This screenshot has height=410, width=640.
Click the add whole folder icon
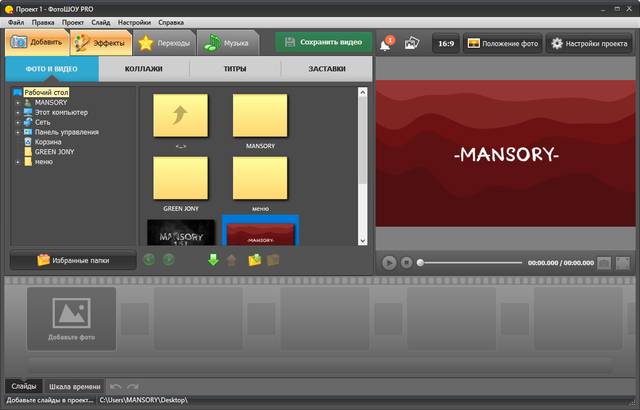(x=254, y=260)
